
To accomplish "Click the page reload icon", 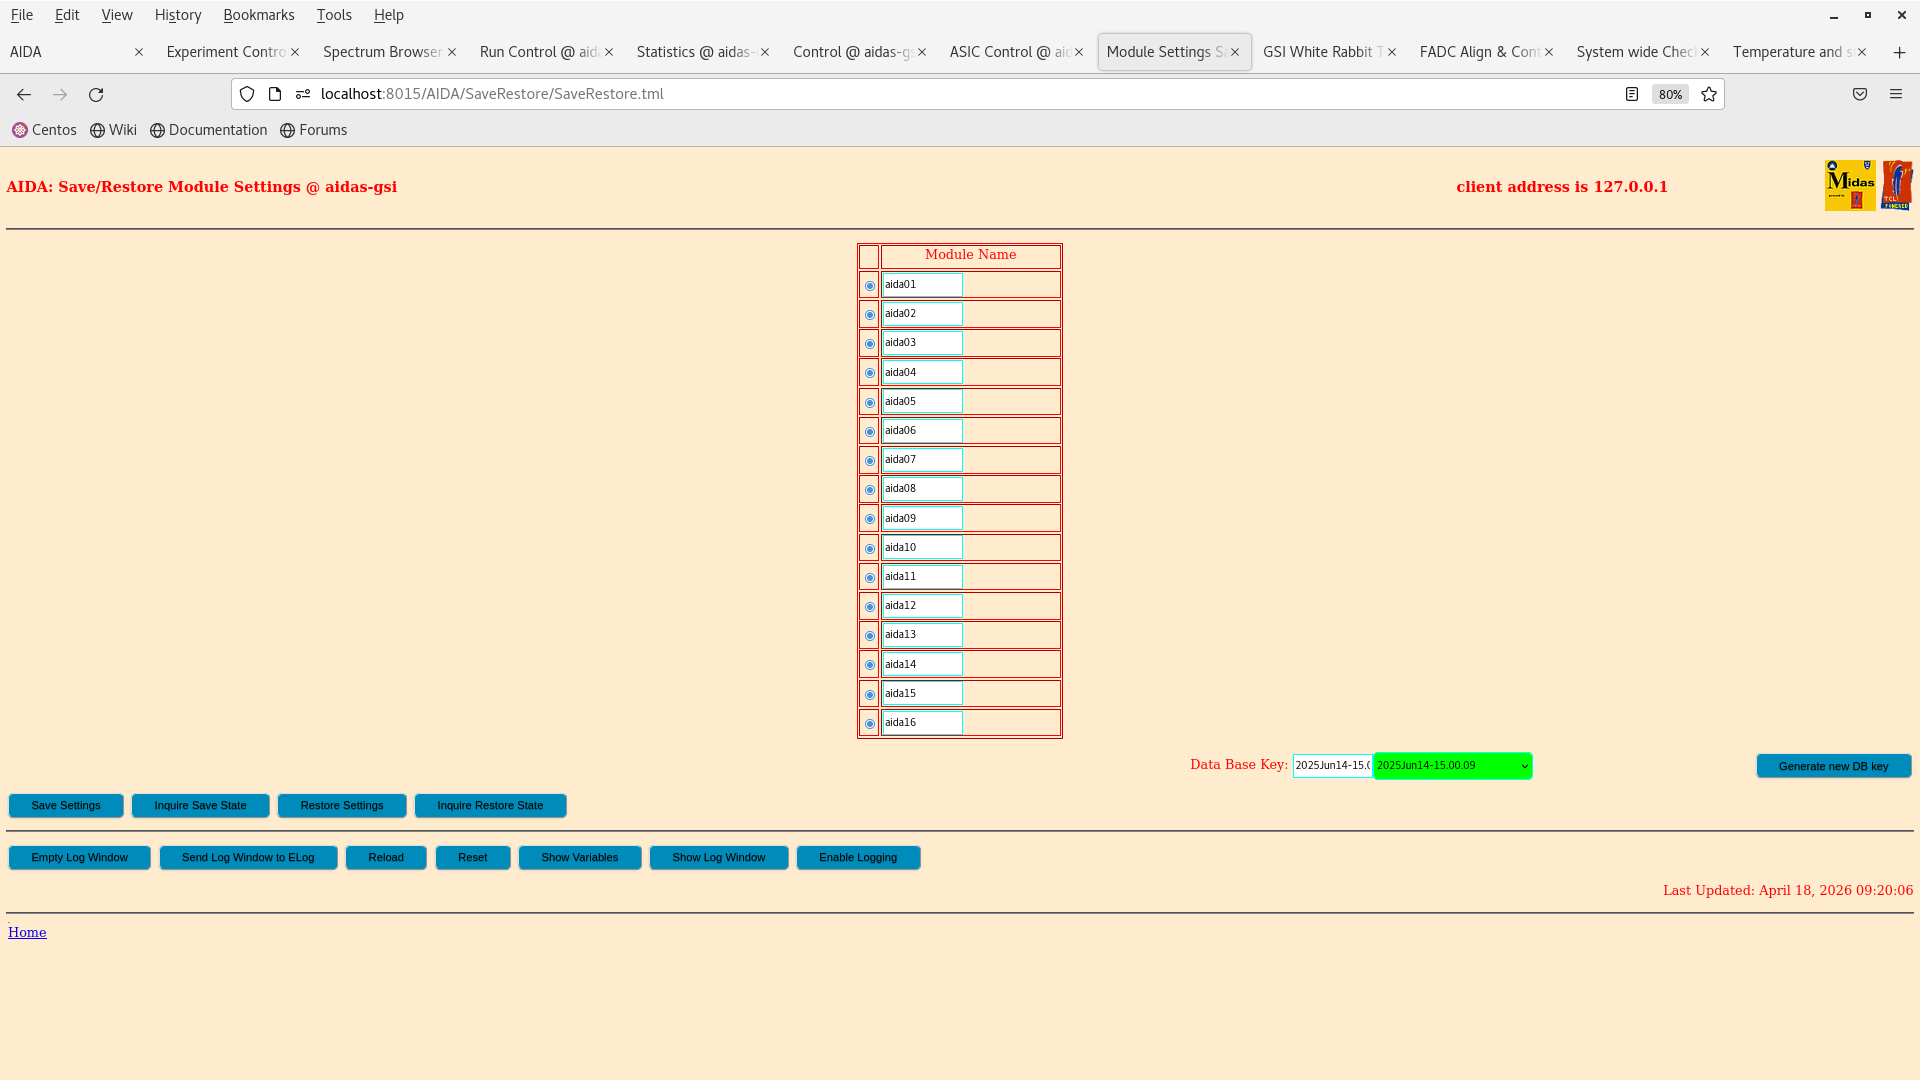I will [96, 94].
